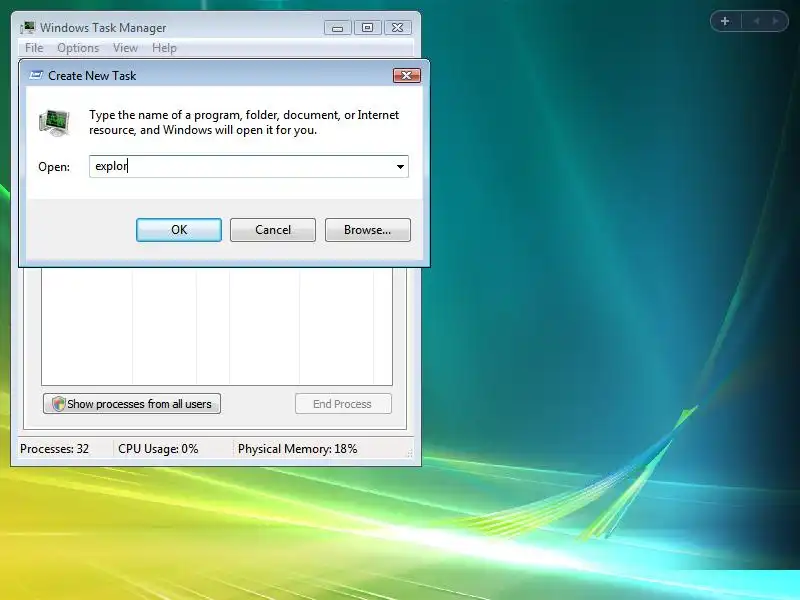The image size is (800, 600).
Task: Click the sidebar next arrow
Action: point(776,21)
